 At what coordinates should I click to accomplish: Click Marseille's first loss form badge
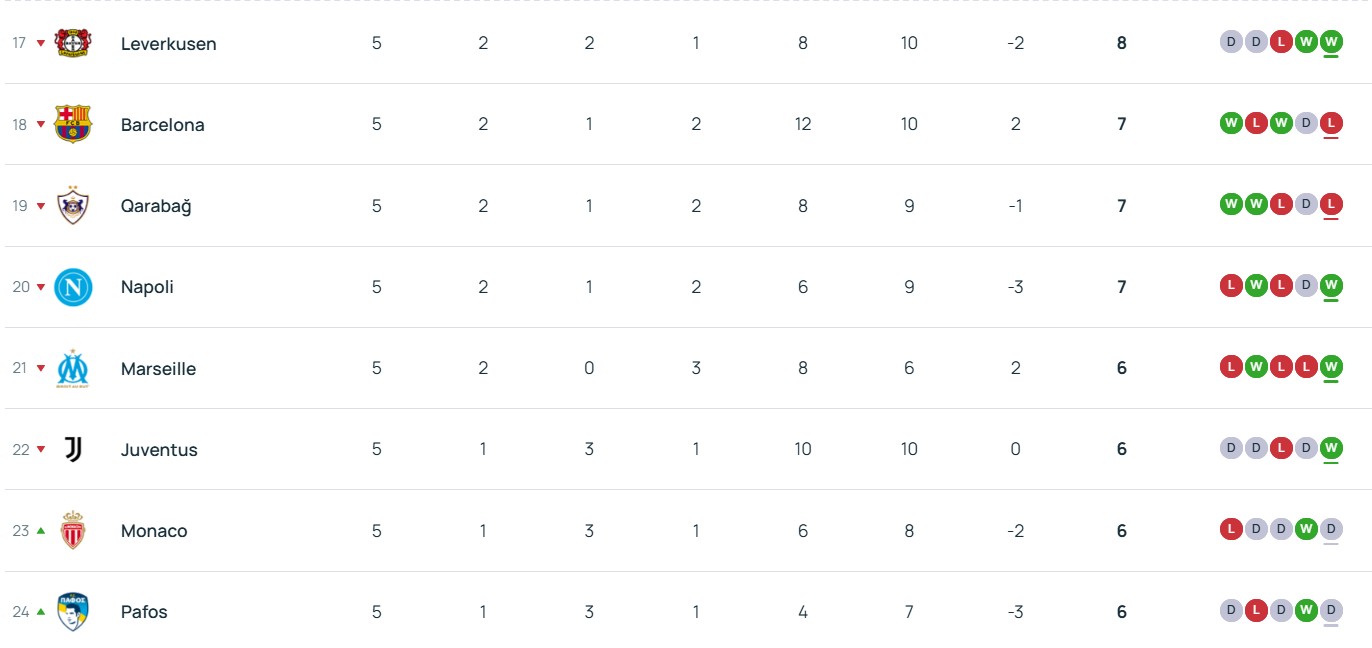pyautogui.click(x=1230, y=367)
